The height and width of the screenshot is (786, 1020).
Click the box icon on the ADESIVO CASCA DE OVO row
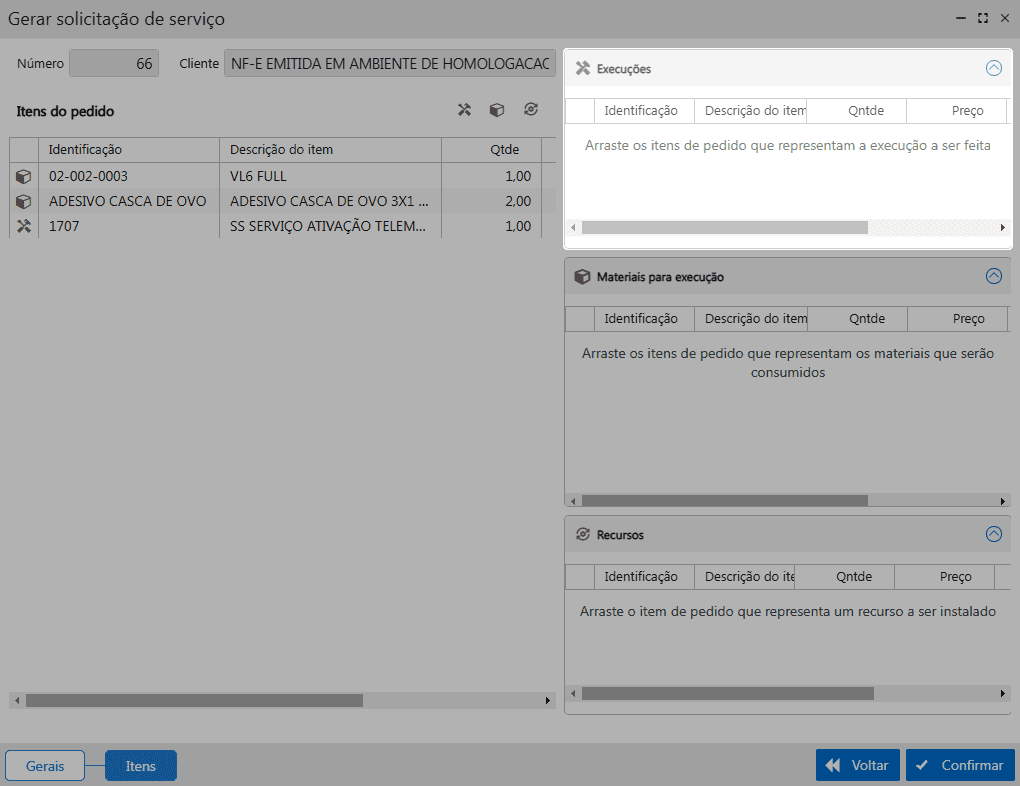click(x=24, y=202)
